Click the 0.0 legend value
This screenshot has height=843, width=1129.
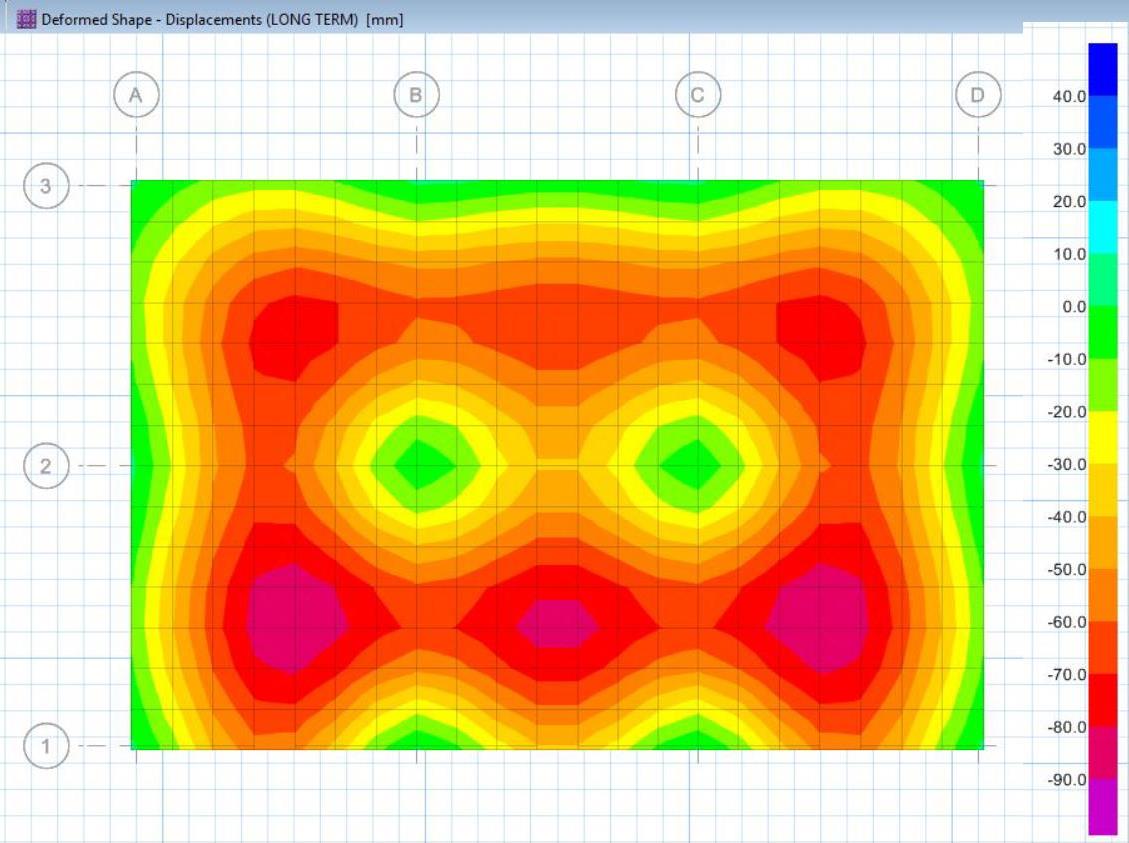[1074, 307]
